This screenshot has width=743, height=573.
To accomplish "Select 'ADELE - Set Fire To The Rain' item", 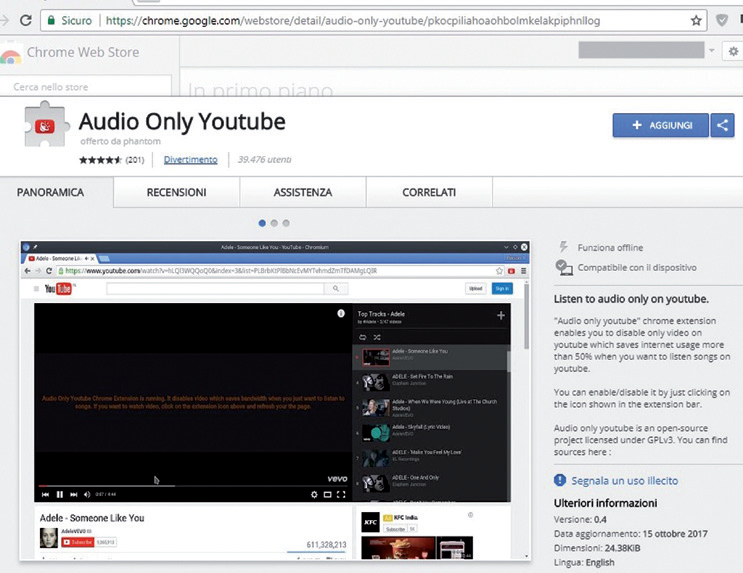I will tap(430, 382).
